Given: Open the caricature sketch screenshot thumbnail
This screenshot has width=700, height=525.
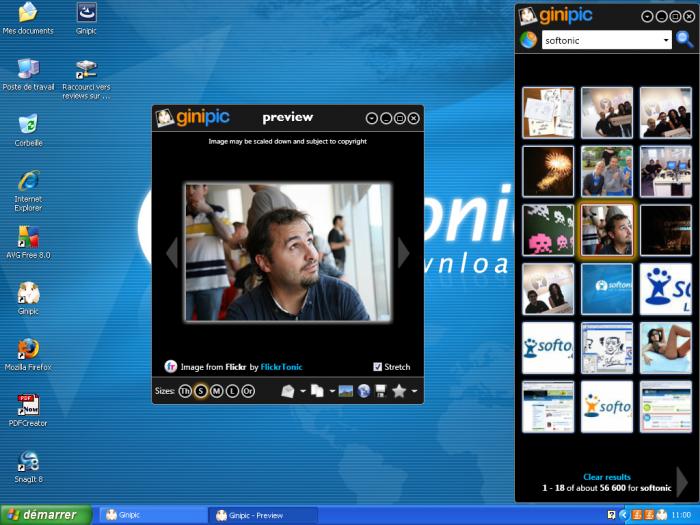Looking at the screenshot, I should click(x=607, y=348).
